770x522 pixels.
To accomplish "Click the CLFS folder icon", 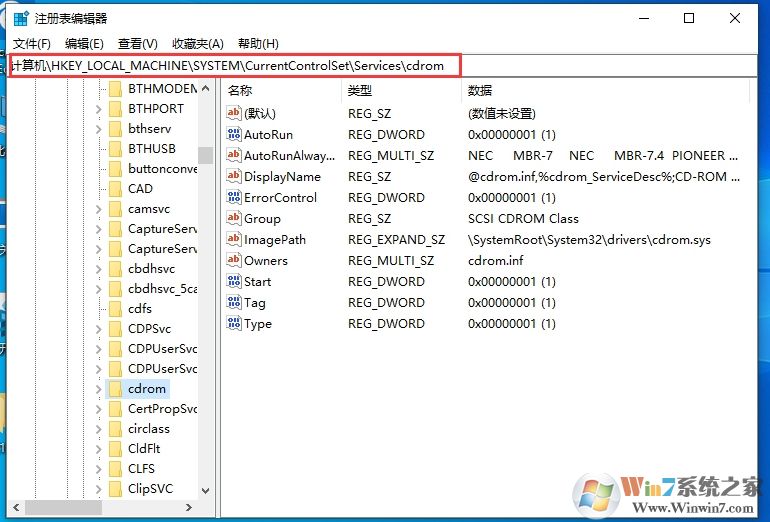I will click(115, 468).
